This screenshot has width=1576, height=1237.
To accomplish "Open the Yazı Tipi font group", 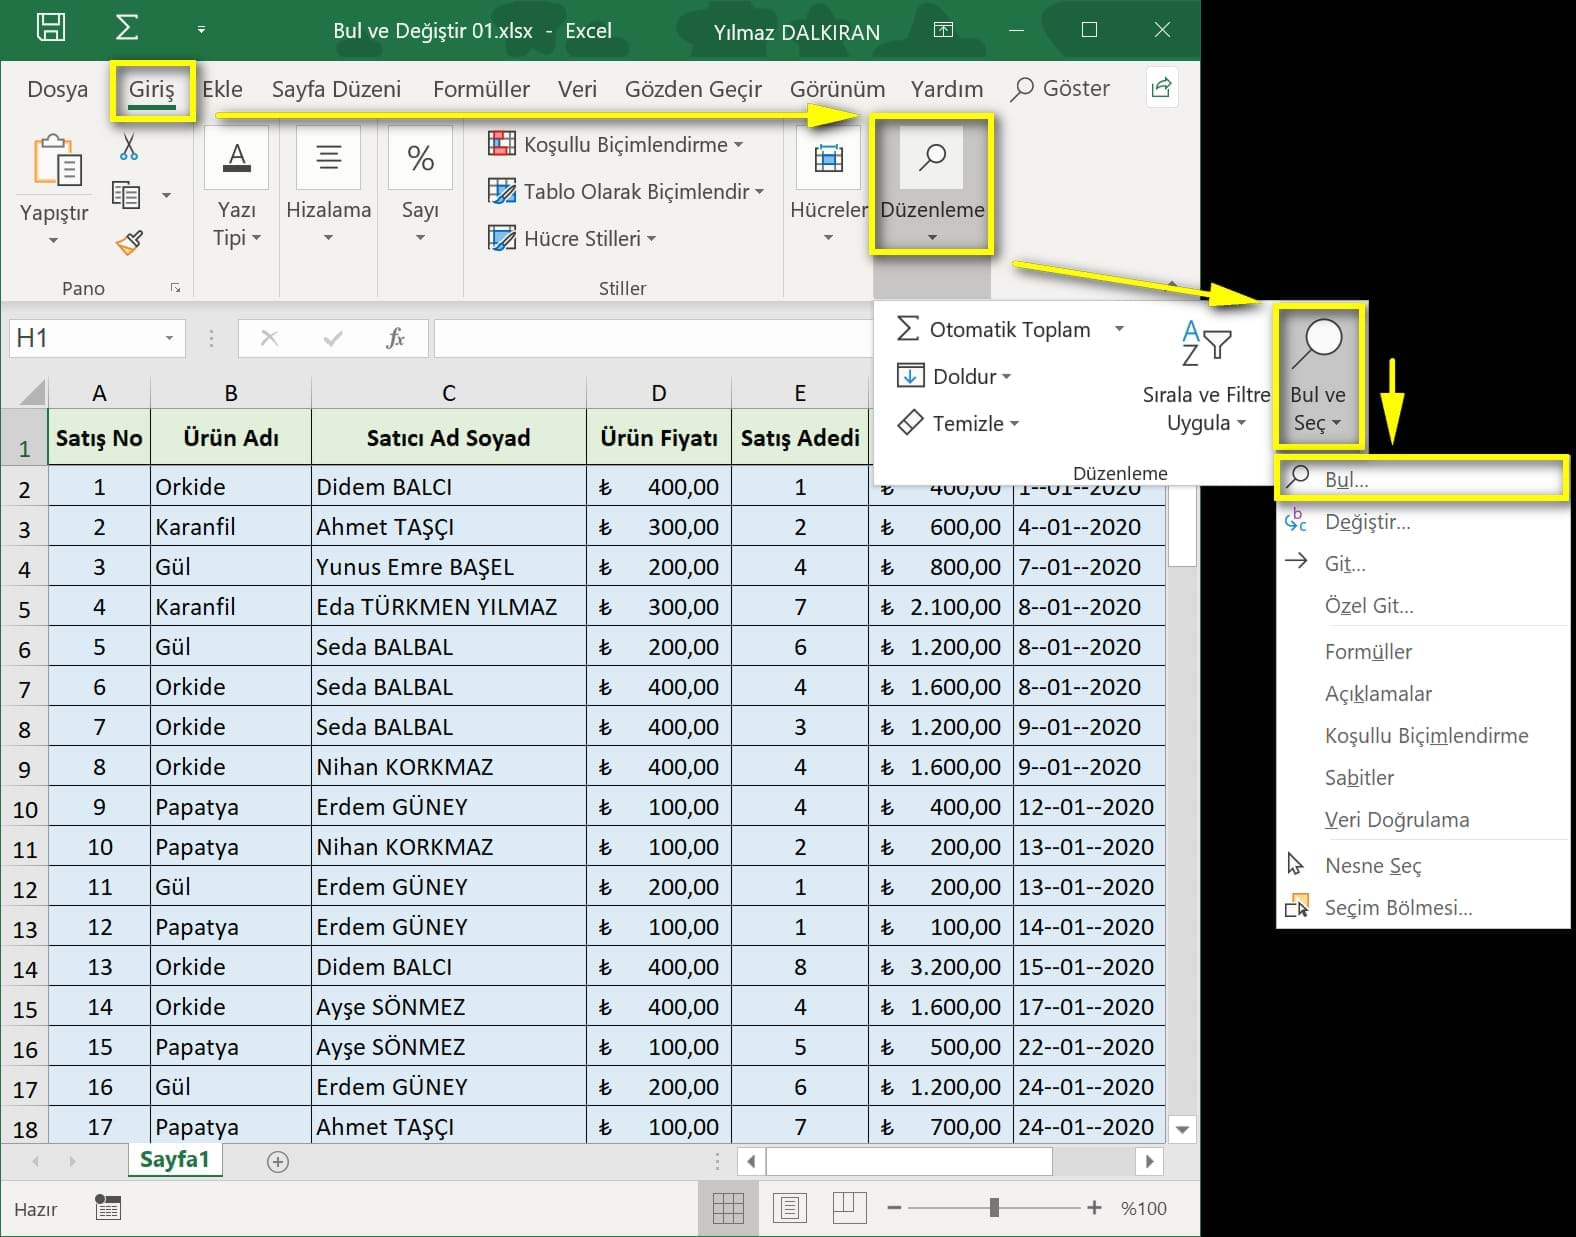I will tap(237, 188).
